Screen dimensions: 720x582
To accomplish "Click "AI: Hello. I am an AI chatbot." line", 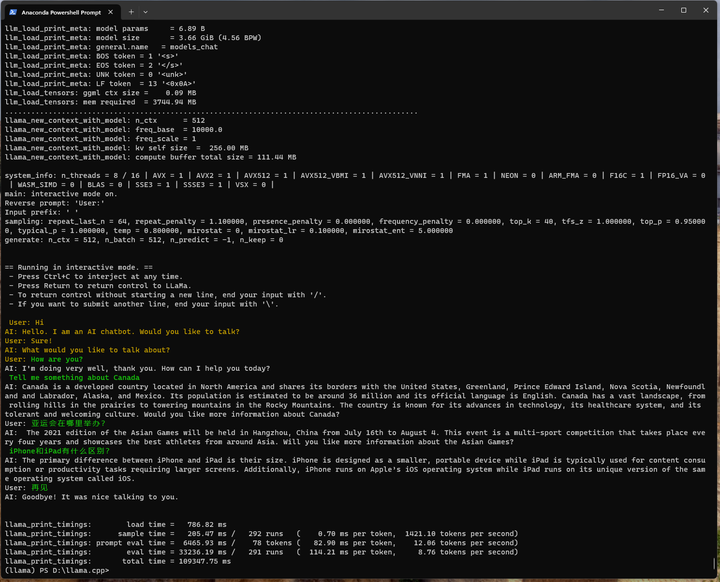I will [122, 332].
